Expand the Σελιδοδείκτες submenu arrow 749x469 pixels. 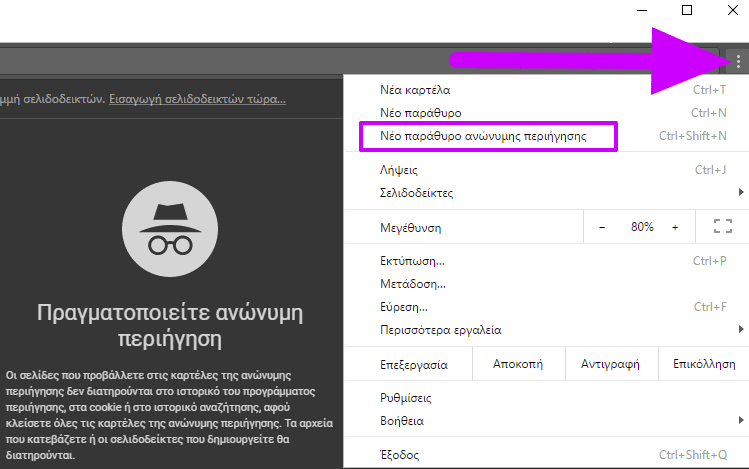coord(741,192)
